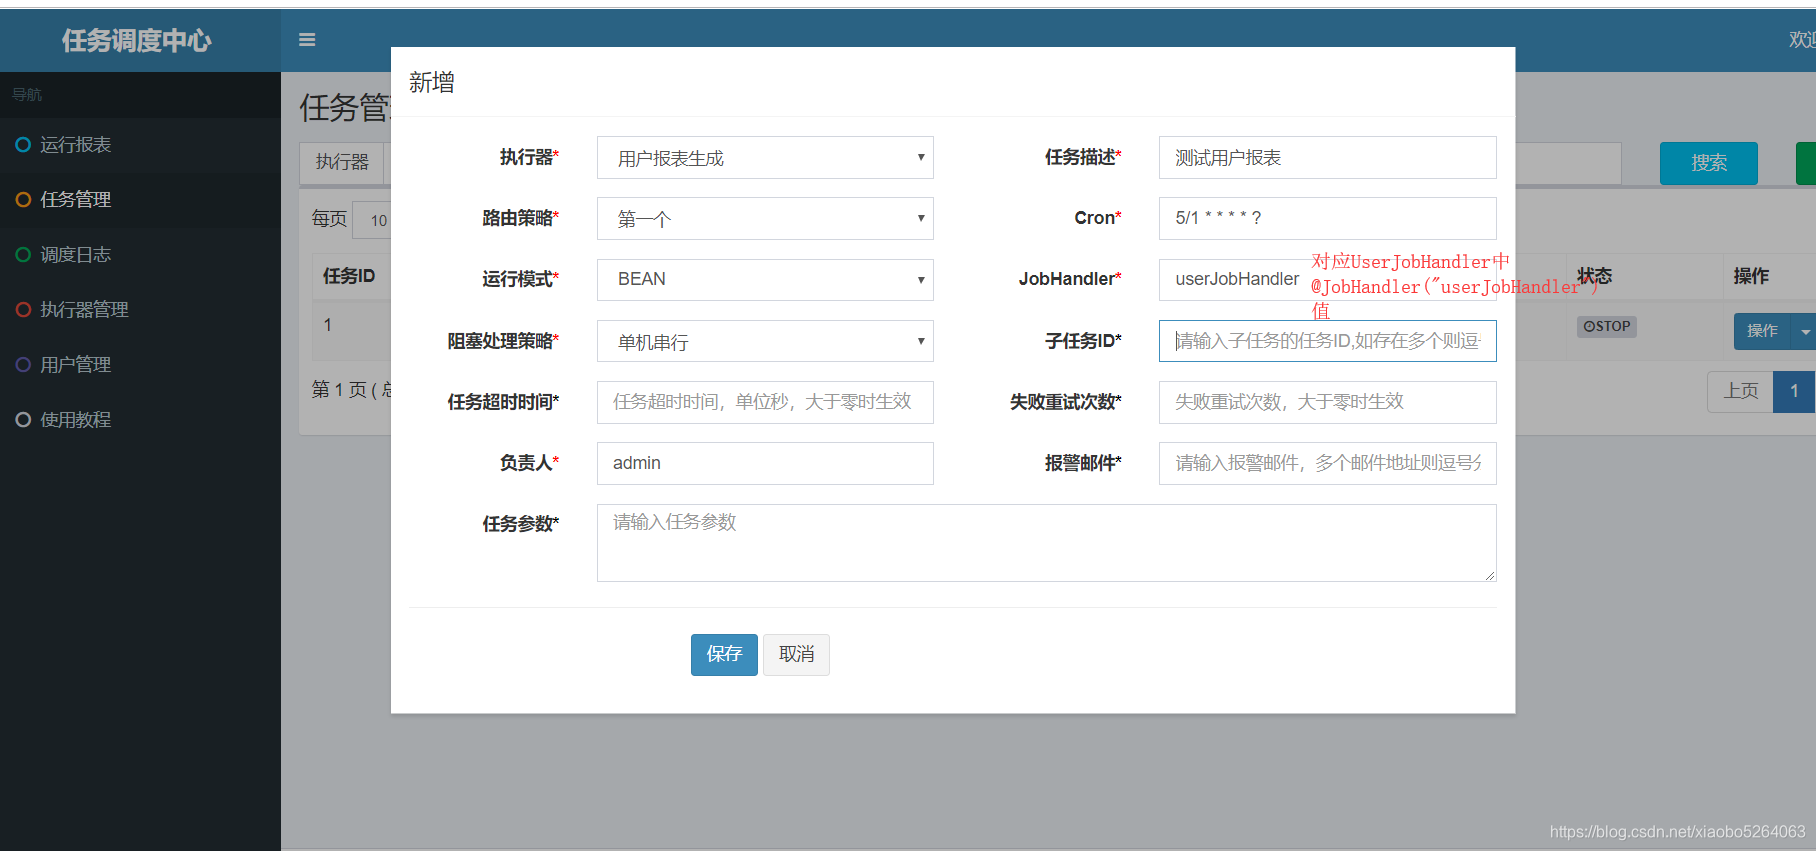
Task: Click the Cron expression input field
Action: (1327, 218)
